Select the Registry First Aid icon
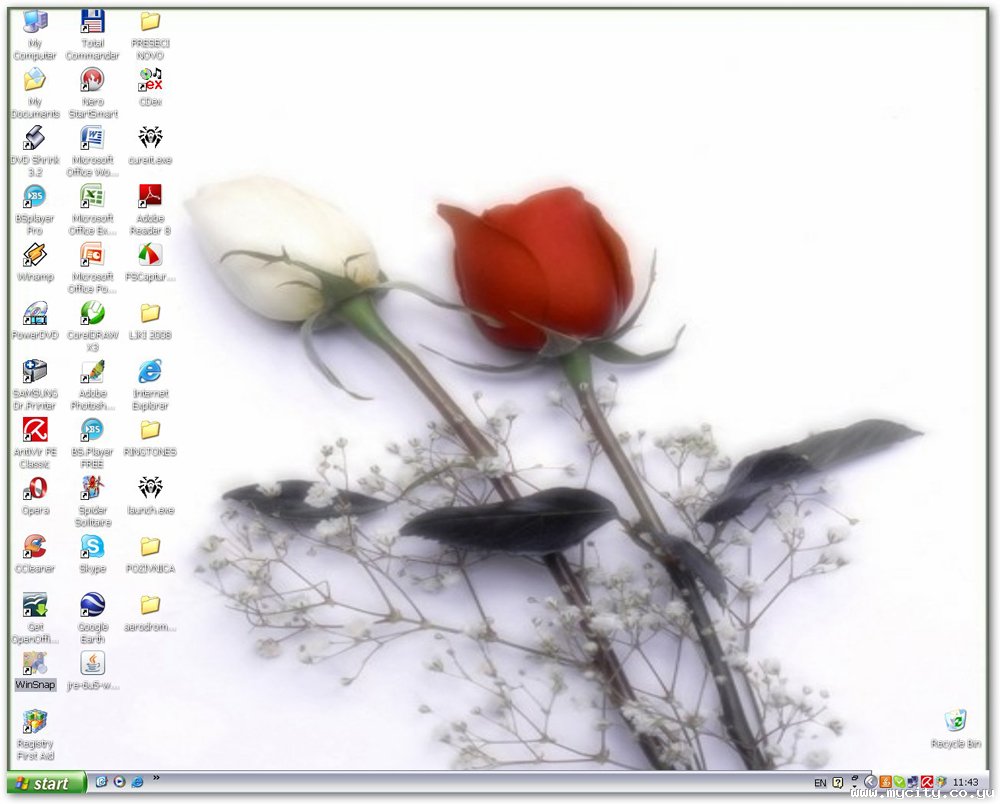The image size is (1000, 804). pos(35,736)
